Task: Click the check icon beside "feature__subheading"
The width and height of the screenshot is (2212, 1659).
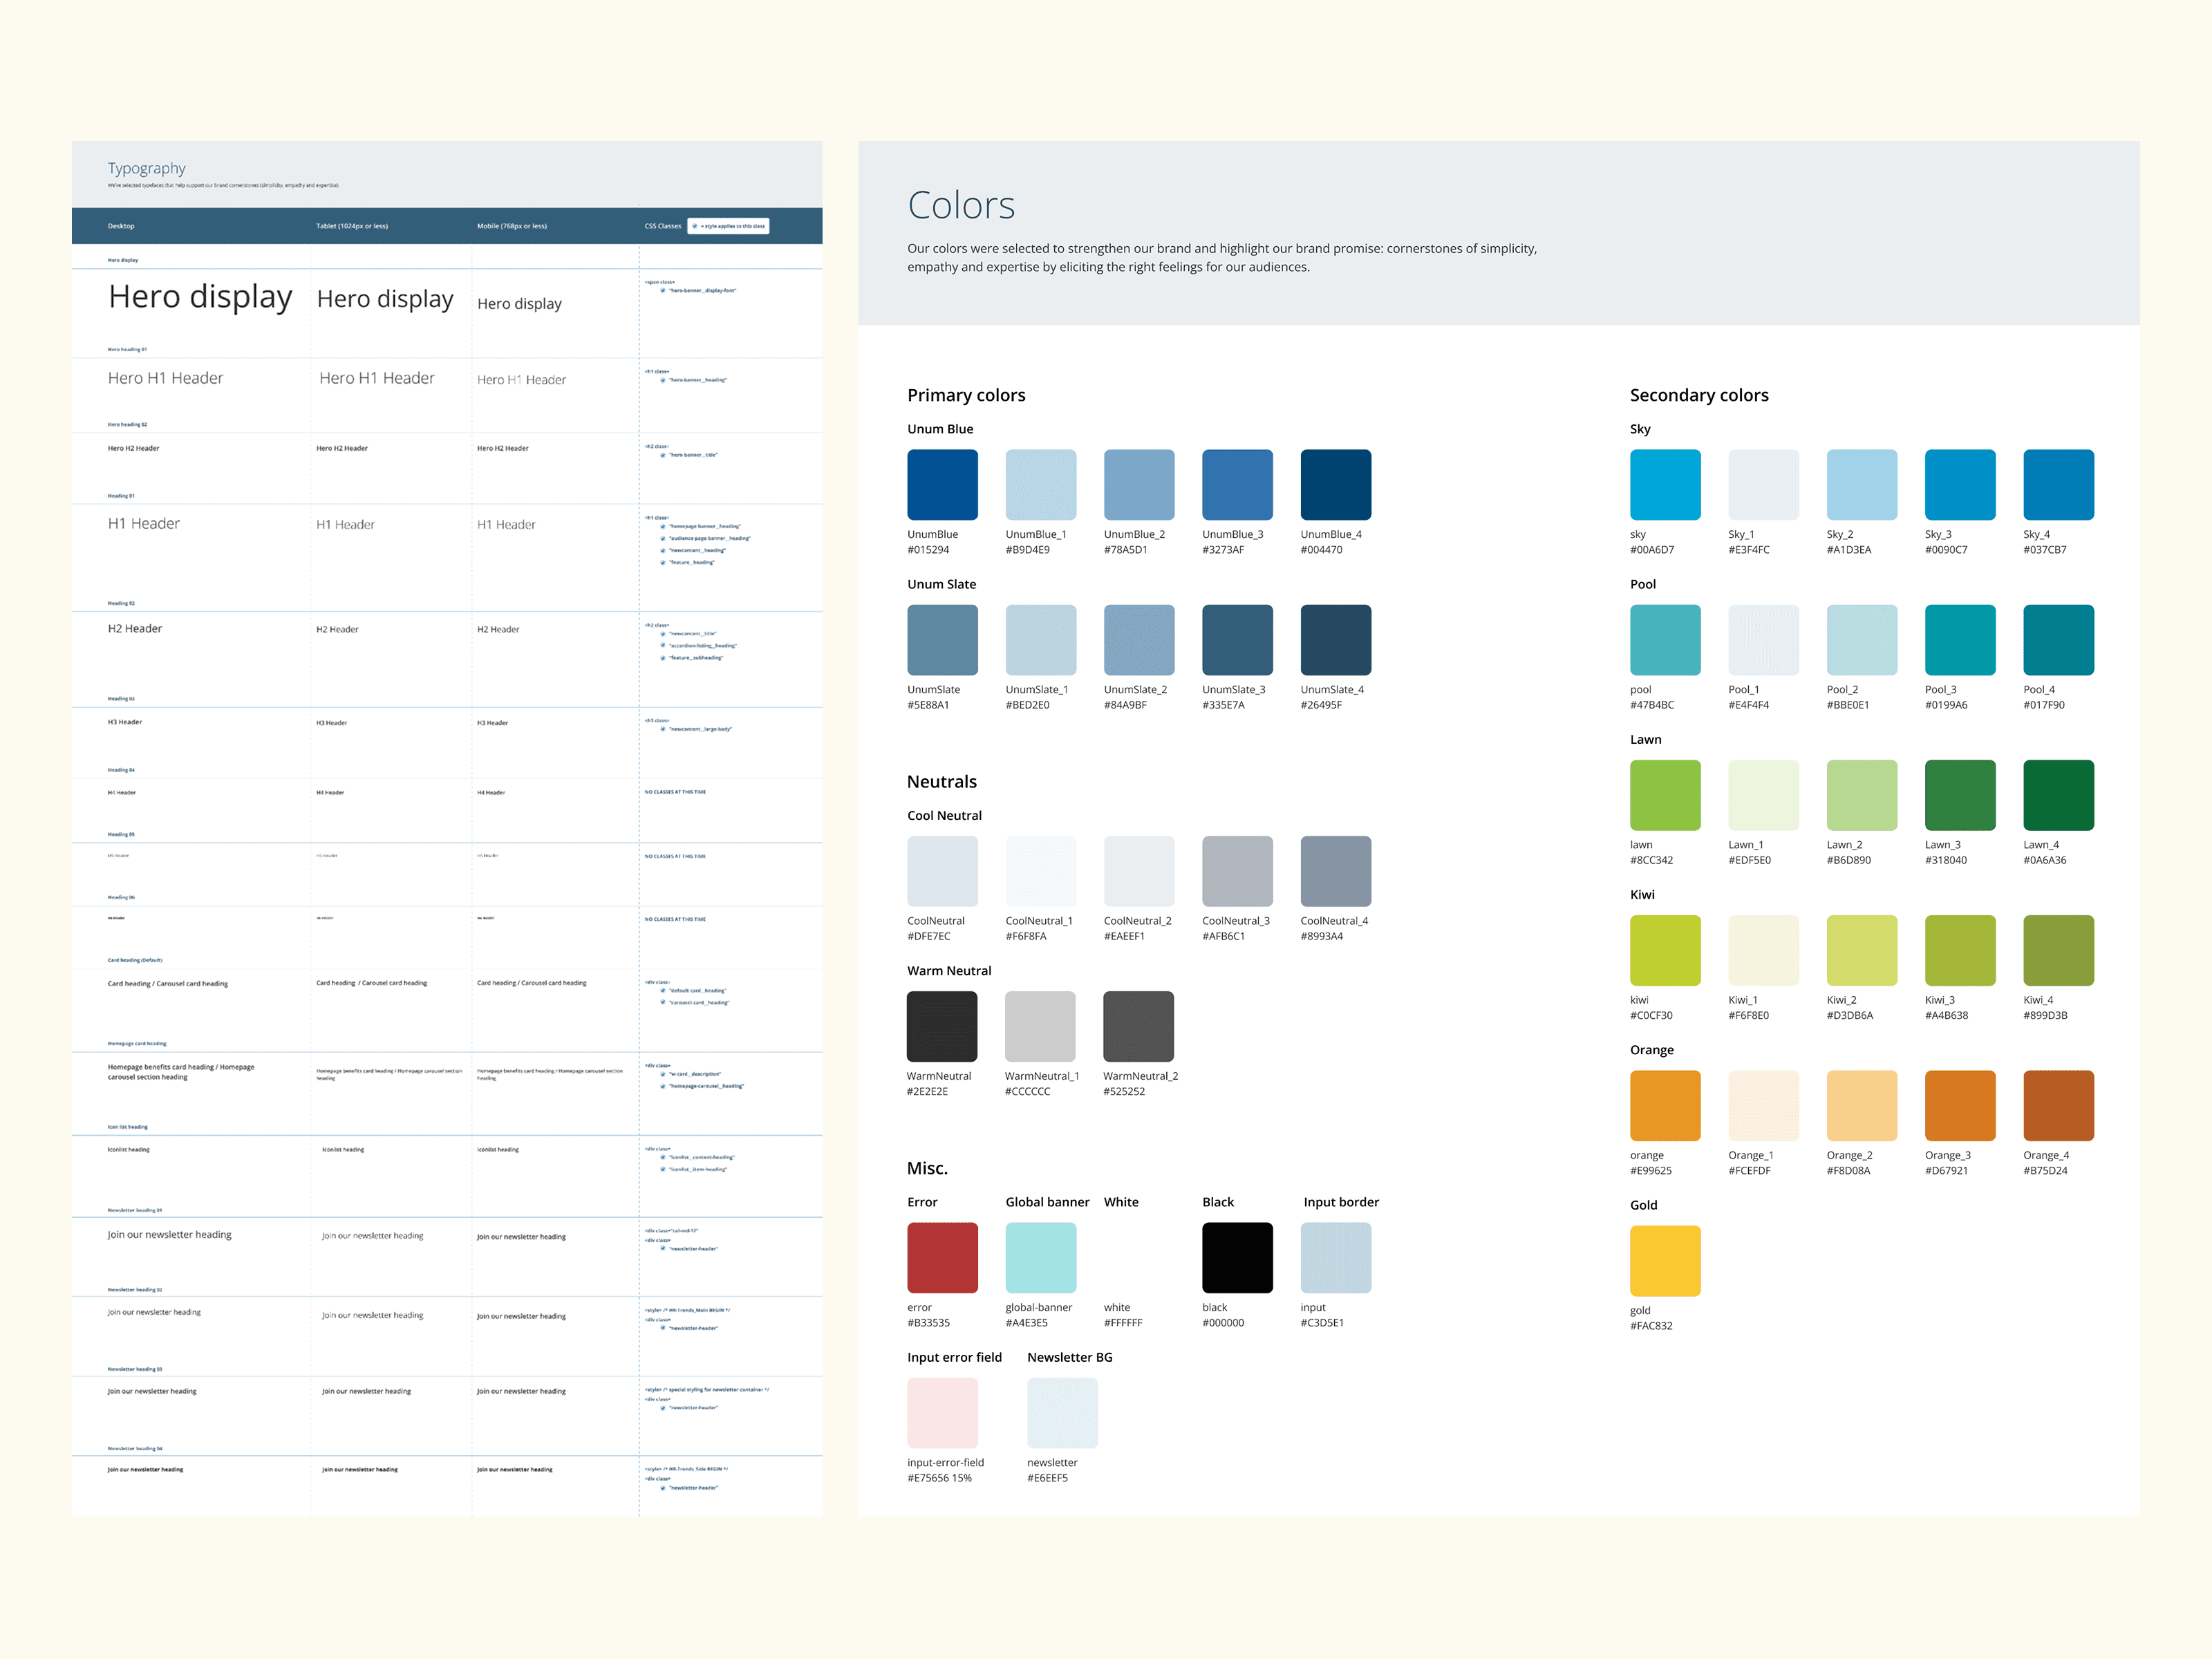Action: tap(663, 658)
